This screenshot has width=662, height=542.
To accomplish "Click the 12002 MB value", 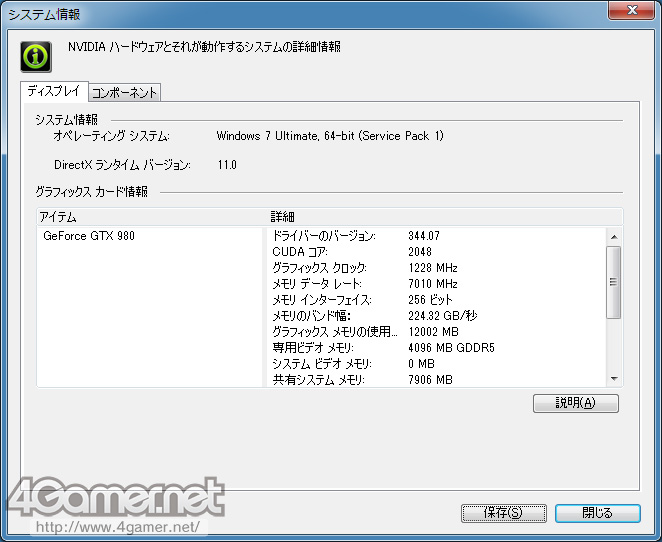I will click(x=433, y=332).
